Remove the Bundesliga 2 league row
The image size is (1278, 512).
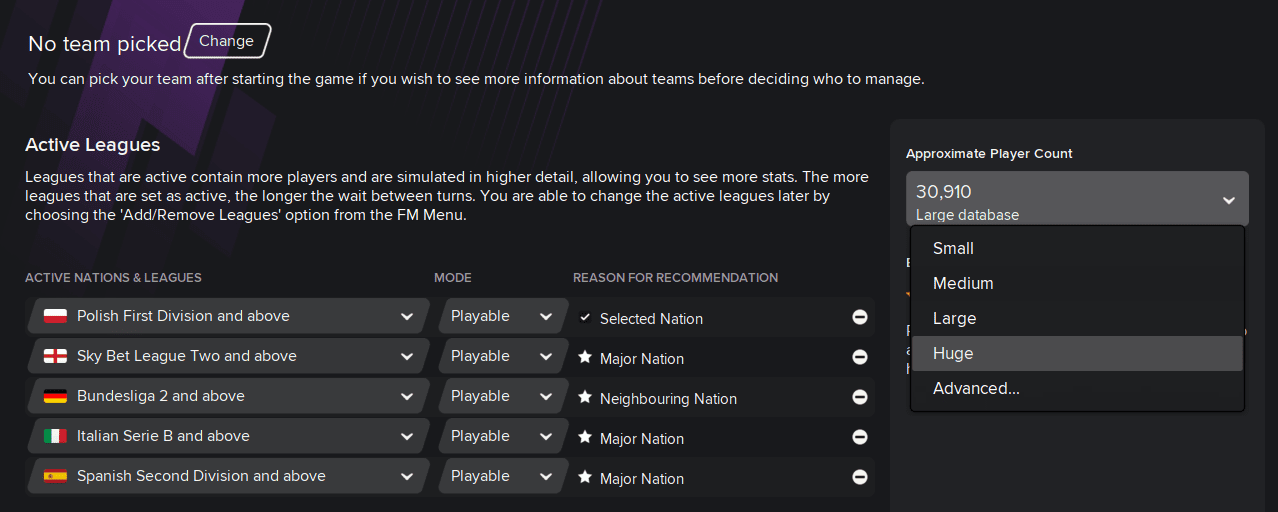[x=859, y=397]
